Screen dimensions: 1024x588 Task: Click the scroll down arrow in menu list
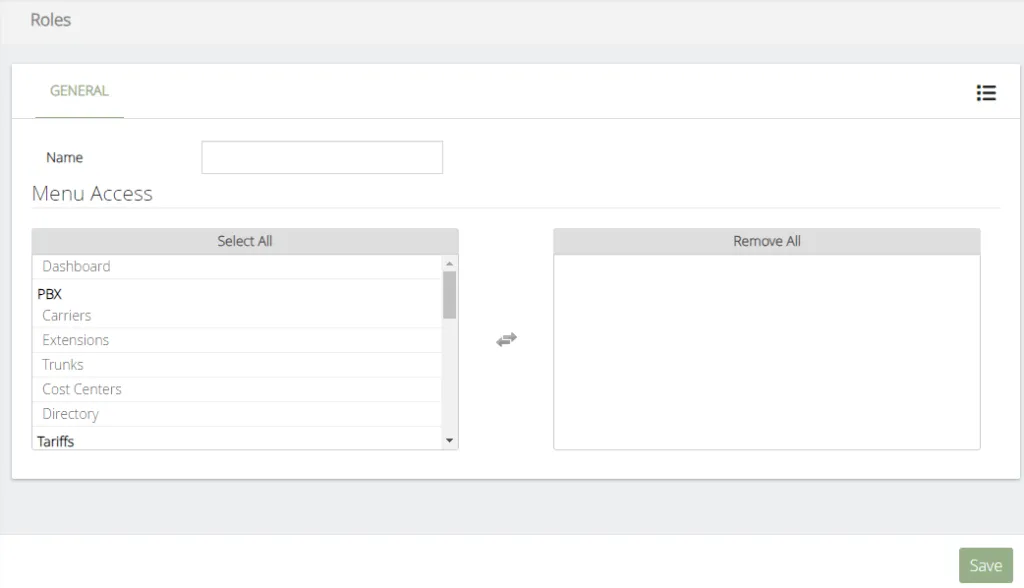449,440
